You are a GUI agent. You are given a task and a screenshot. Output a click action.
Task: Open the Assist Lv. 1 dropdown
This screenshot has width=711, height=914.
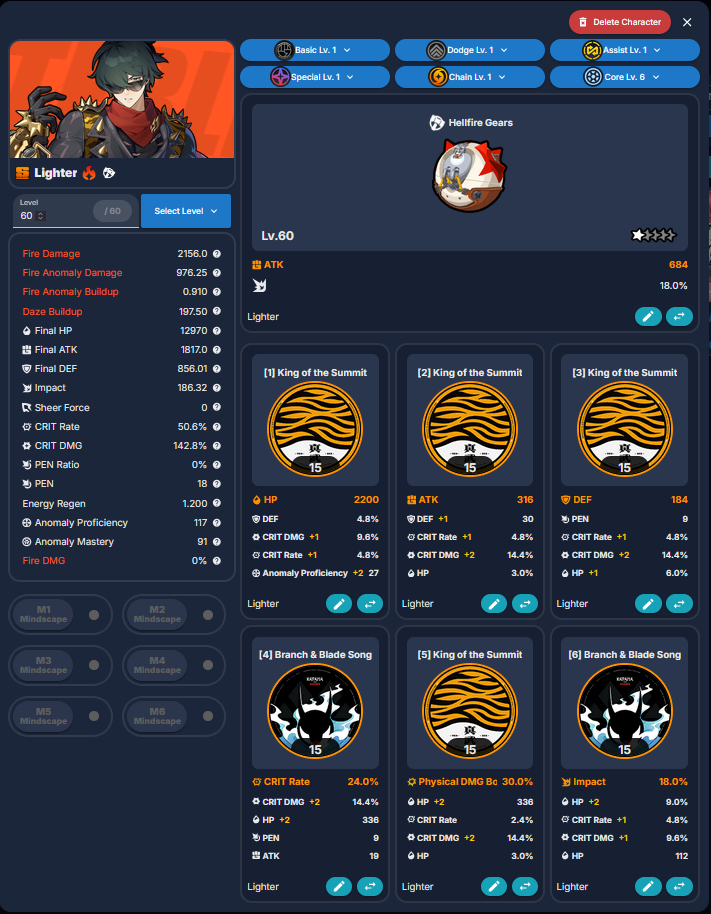click(x=625, y=50)
